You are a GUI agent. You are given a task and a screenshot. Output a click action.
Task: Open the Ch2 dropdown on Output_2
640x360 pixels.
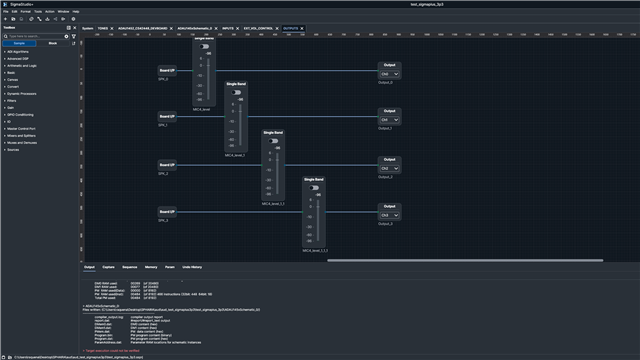(x=389, y=169)
